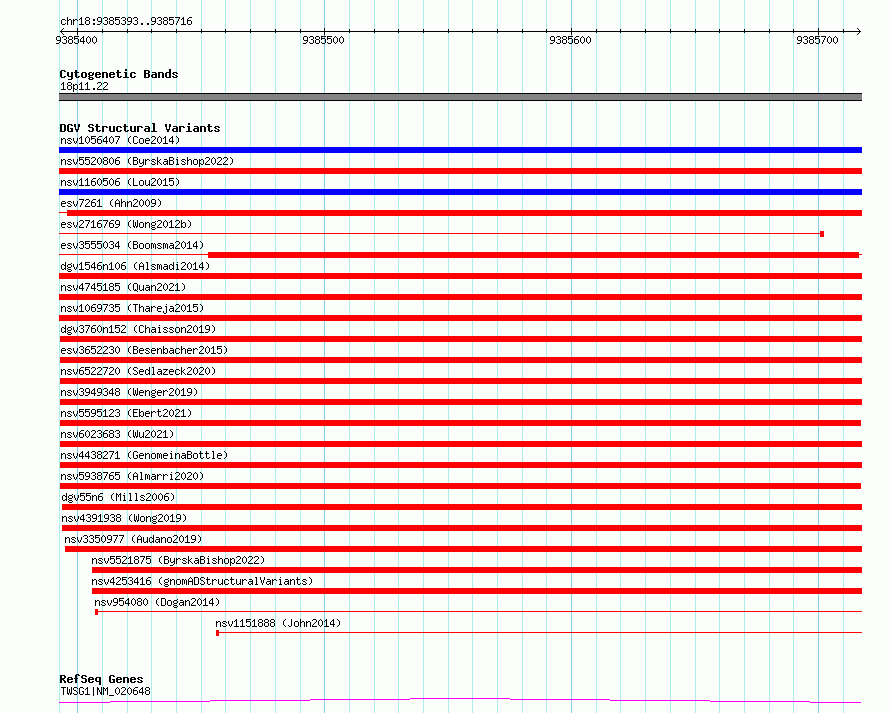Open nsv4438271 (GenomeinaBottle) variant
The image size is (890, 713).
144,455
